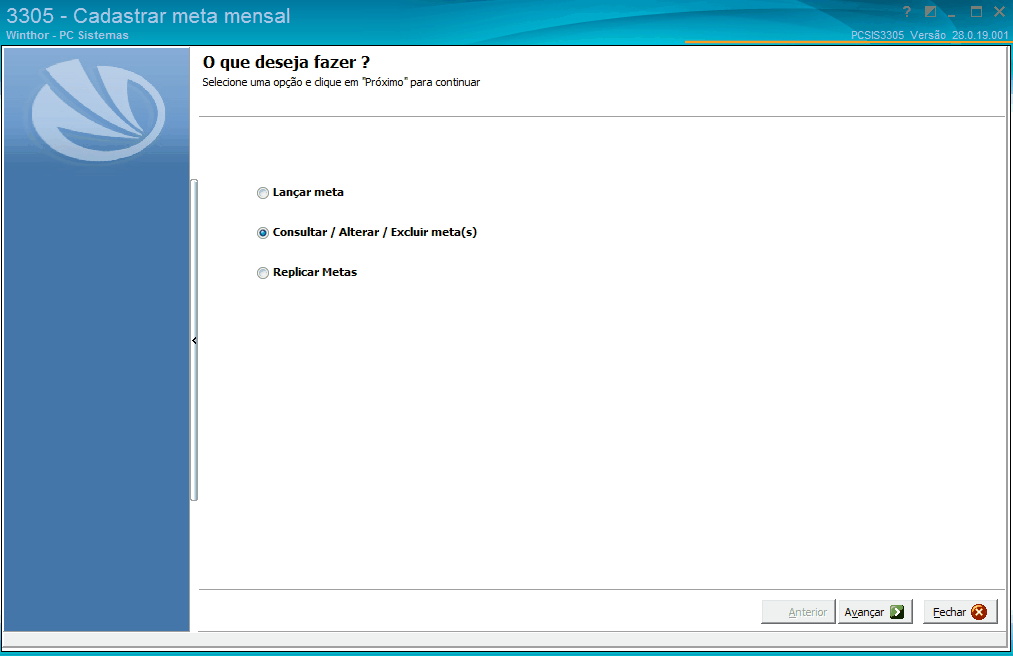Click the Fechar button

click(x=960, y=612)
